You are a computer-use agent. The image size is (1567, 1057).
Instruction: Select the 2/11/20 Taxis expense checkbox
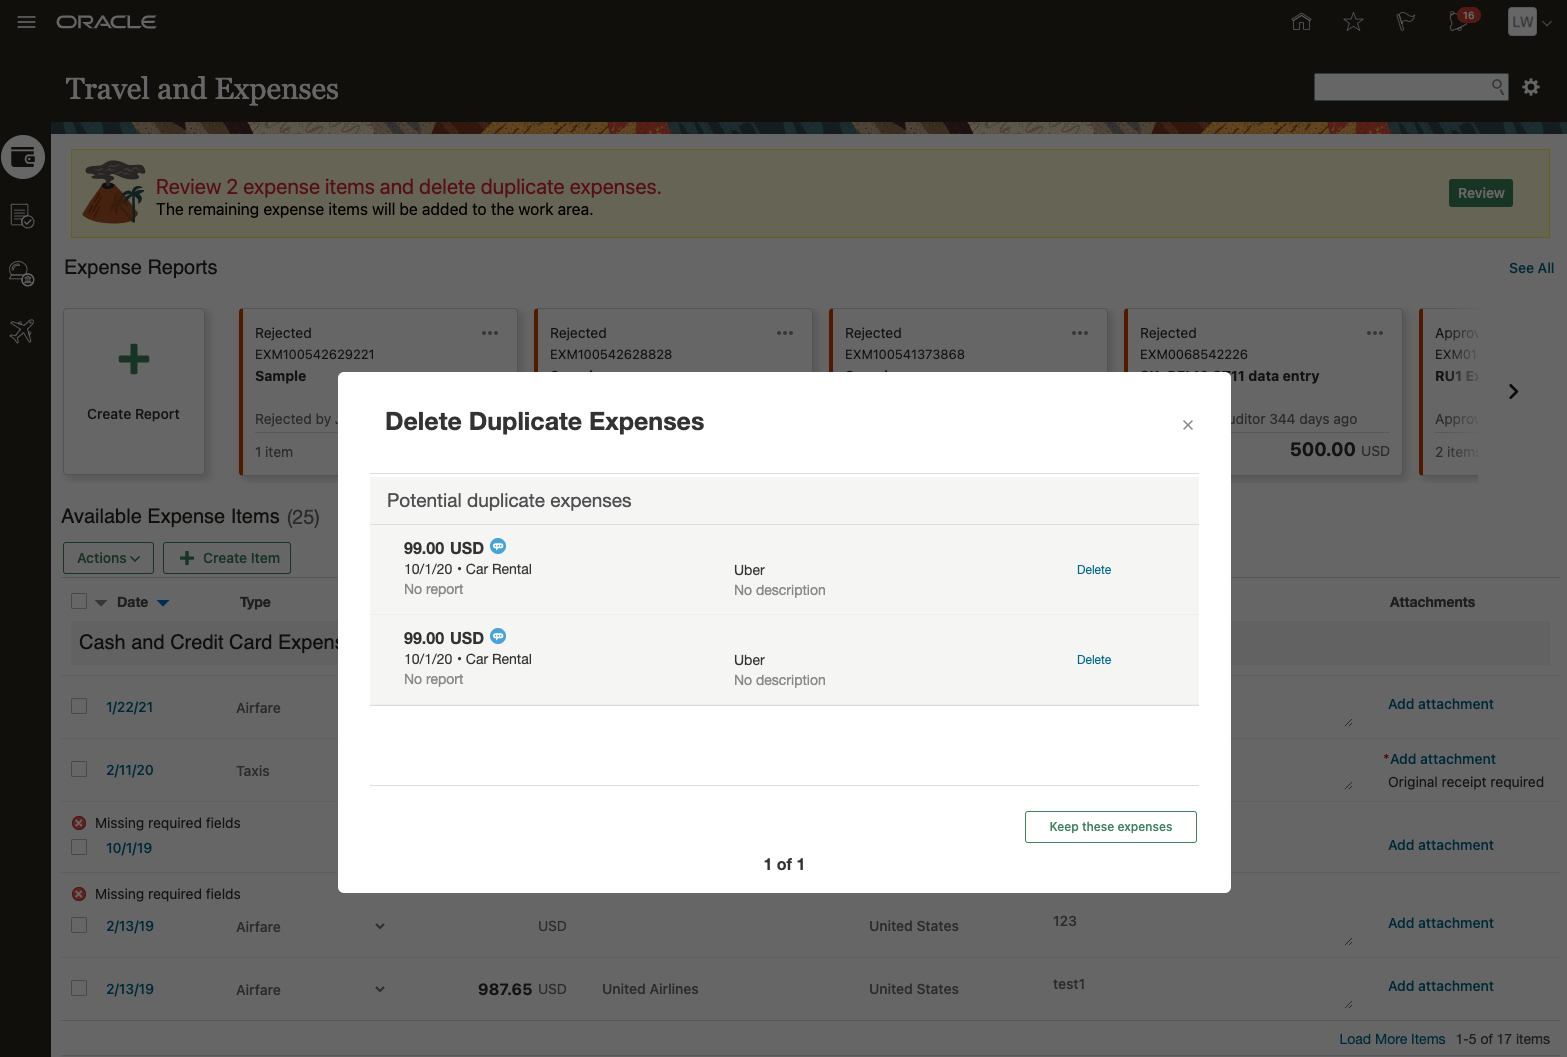tap(79, 769)
